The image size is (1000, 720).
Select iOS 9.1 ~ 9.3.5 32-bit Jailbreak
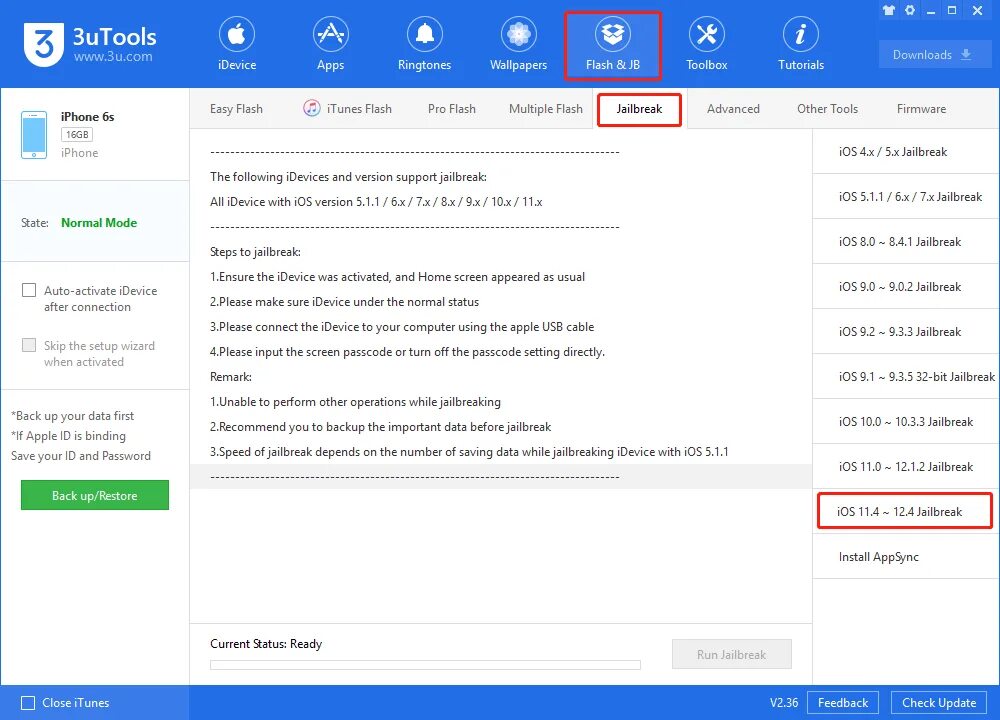tap(906, 377)
